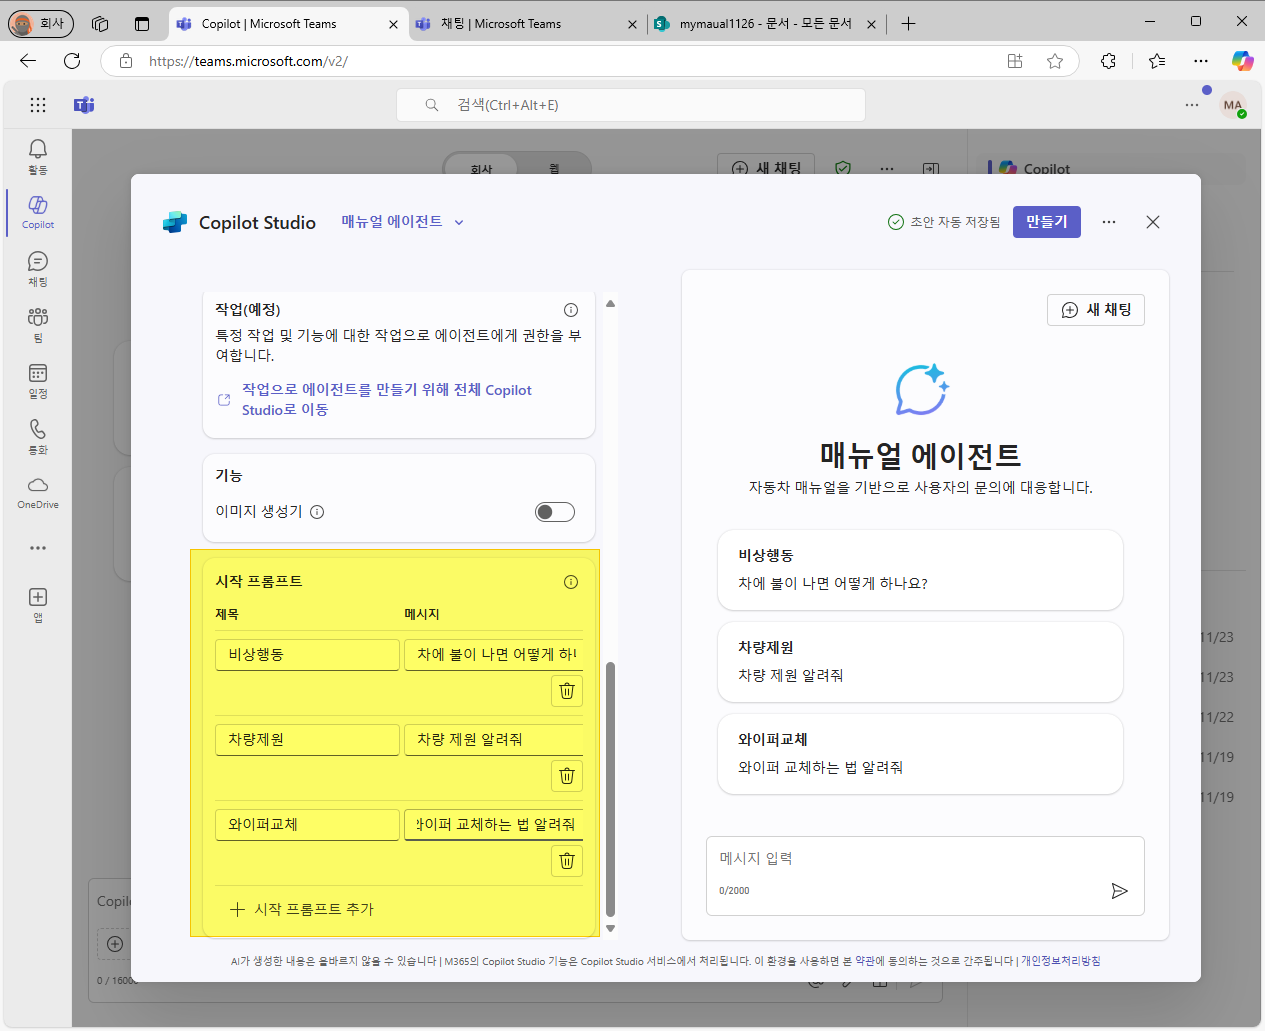This screenshot has height=1031, width=1265.
Task: Select Copilot in the Teams sidebar
Action: (x=38, y=212)
